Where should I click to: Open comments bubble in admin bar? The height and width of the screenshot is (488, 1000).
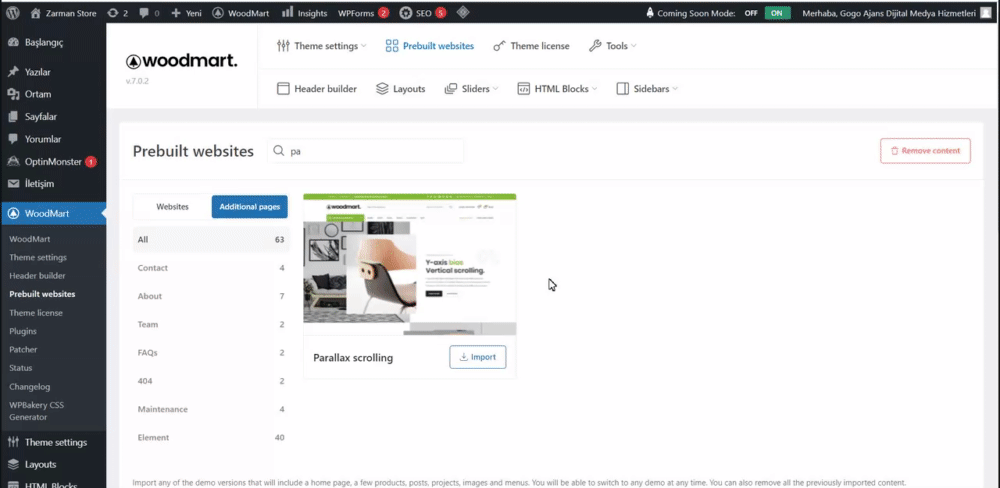click(x=149, y=13)
